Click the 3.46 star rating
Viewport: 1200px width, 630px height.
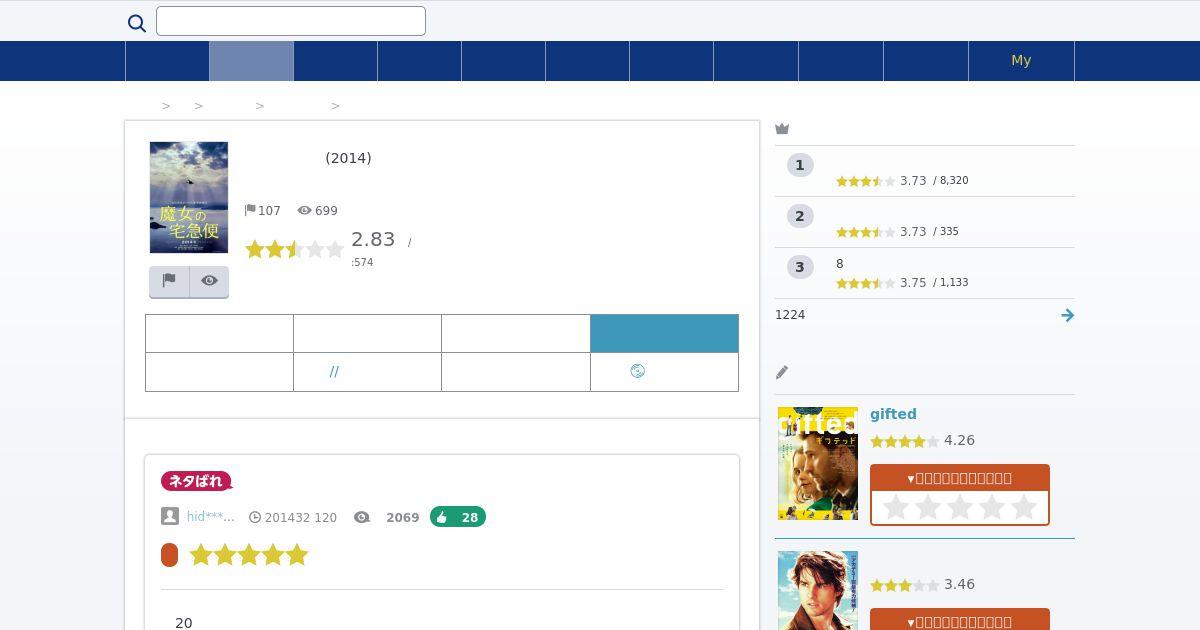click(x=905, y=585)
